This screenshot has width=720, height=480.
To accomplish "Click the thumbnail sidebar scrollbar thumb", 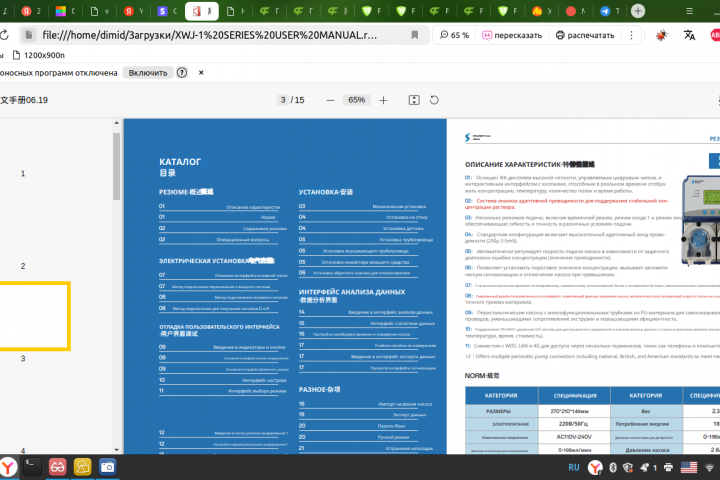I will pos(116,166).
